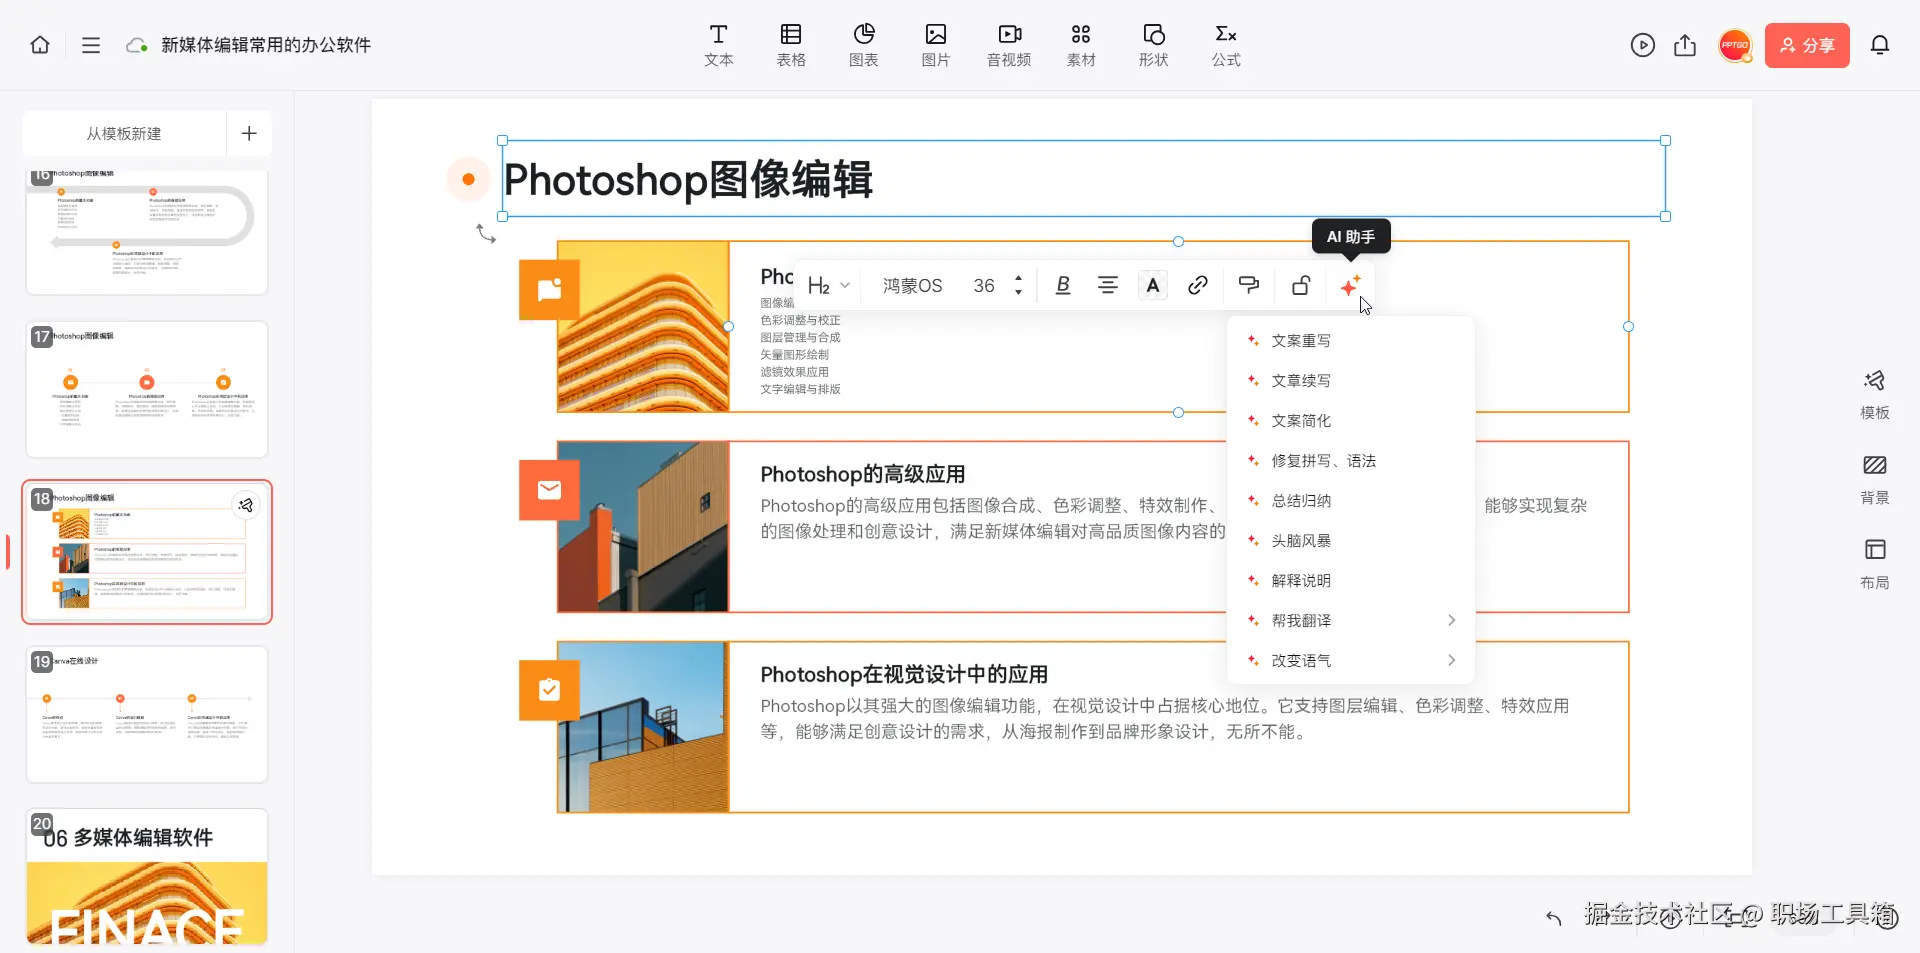
Task: Click the font size 36 field
Action: pos(984,286)
